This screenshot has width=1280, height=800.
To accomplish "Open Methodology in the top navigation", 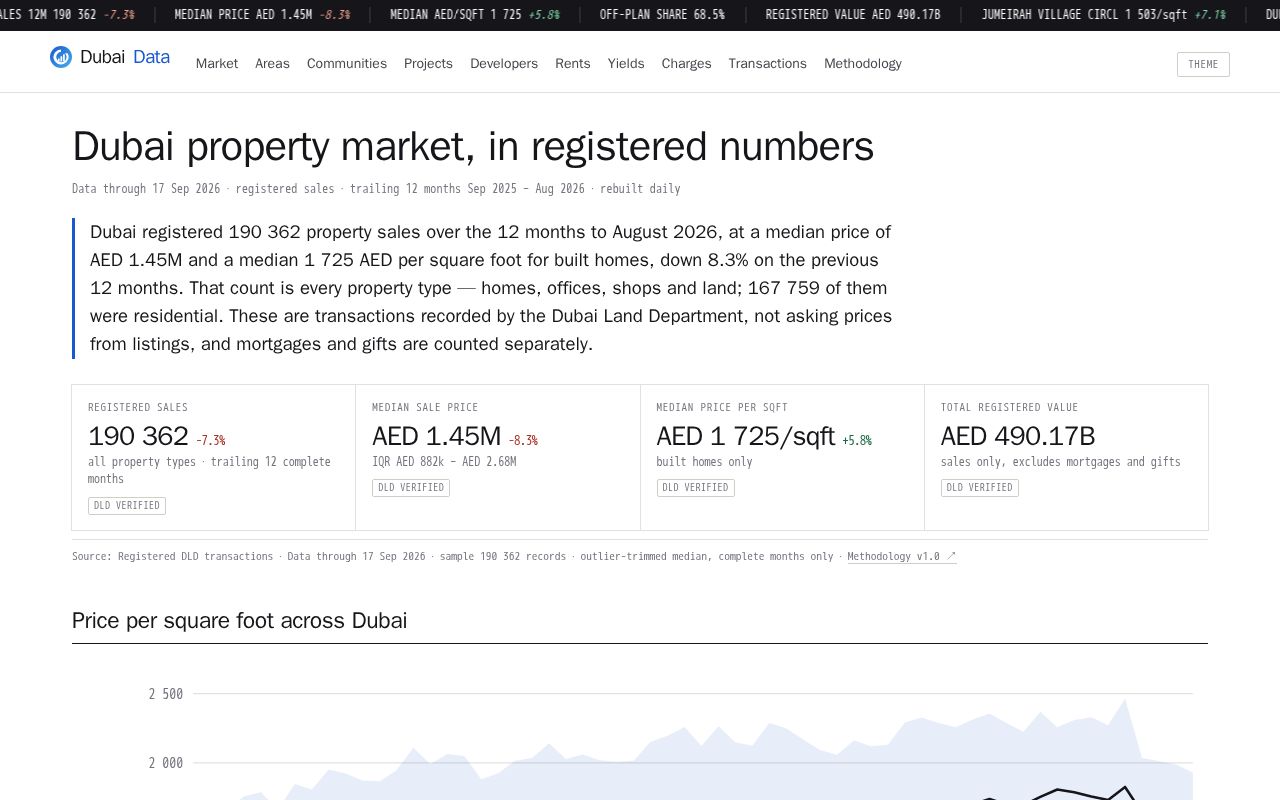I will (x=863, y=63).
